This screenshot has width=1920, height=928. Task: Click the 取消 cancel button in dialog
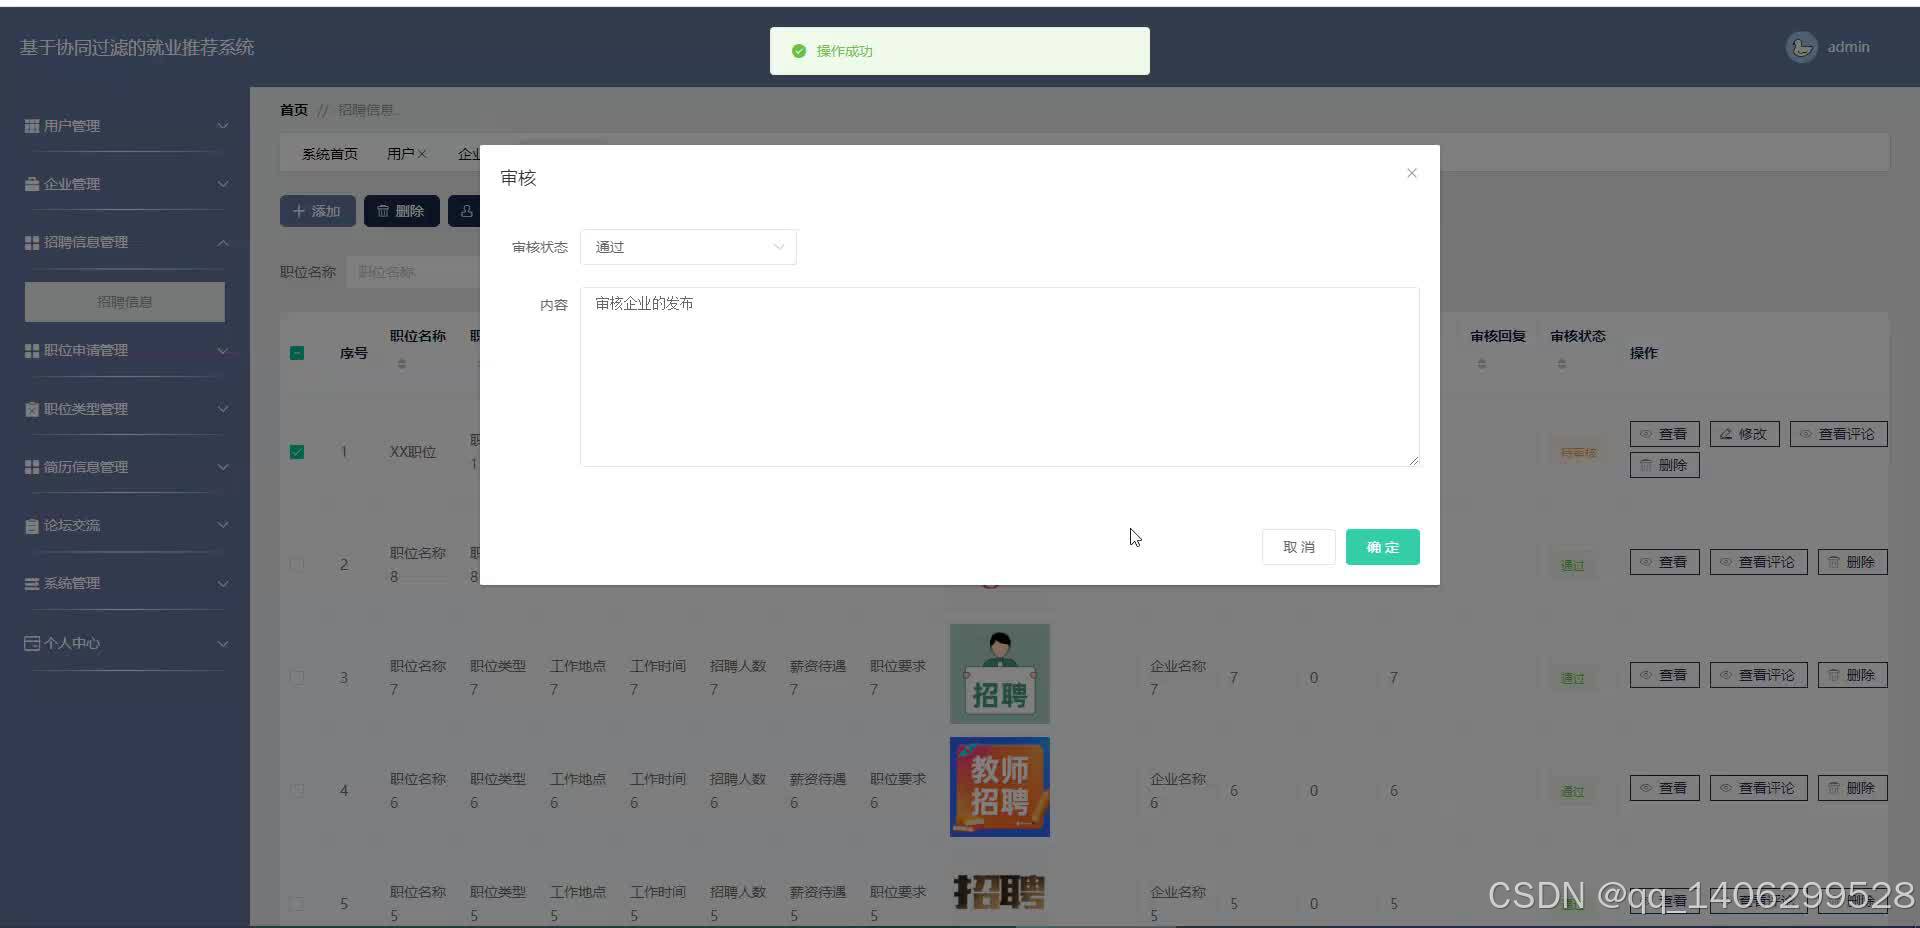point(1298,547)
